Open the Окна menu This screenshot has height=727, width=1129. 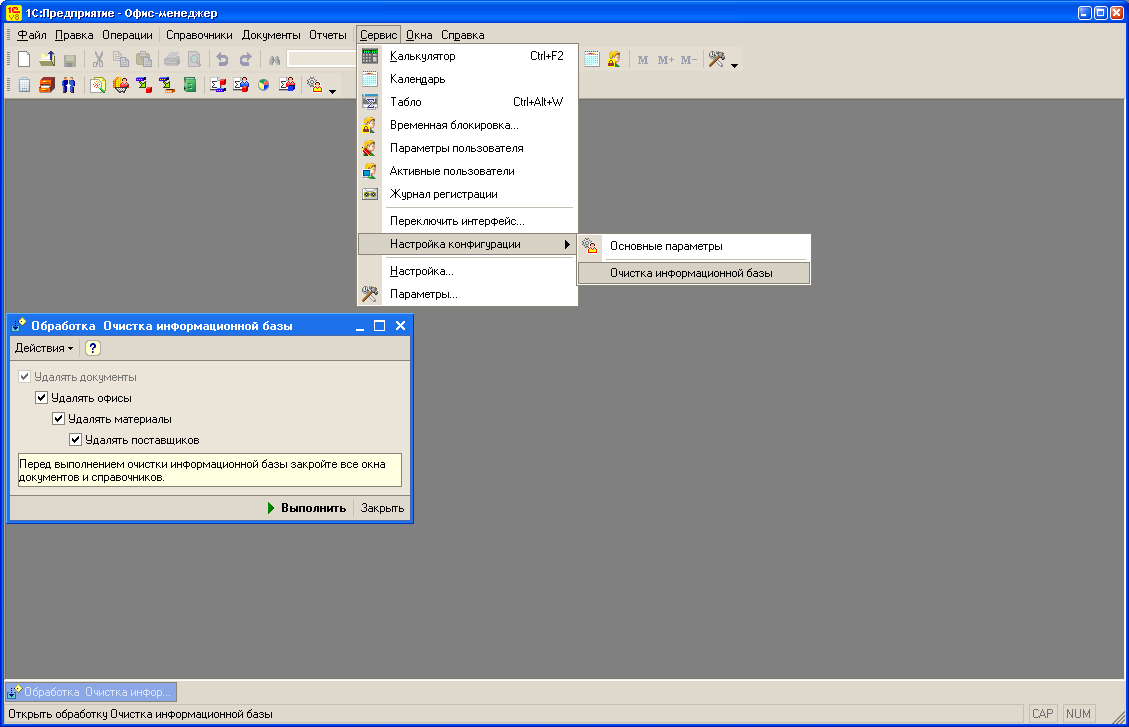click(x=419, y=35)
